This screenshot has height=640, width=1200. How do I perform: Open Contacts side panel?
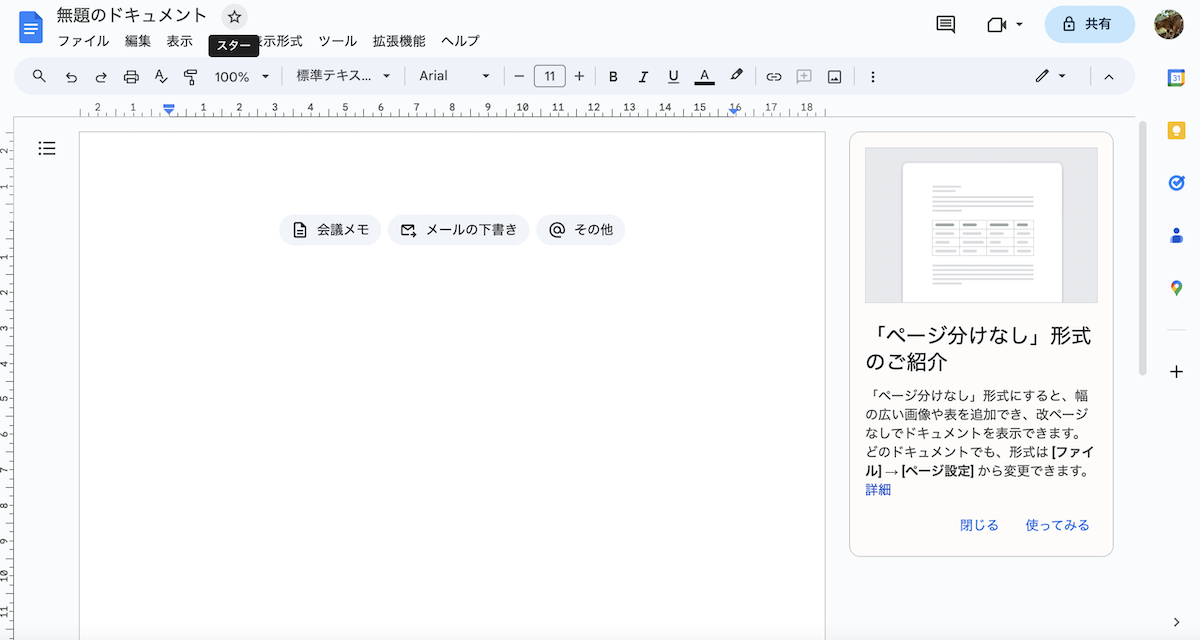coord(1176,235)
